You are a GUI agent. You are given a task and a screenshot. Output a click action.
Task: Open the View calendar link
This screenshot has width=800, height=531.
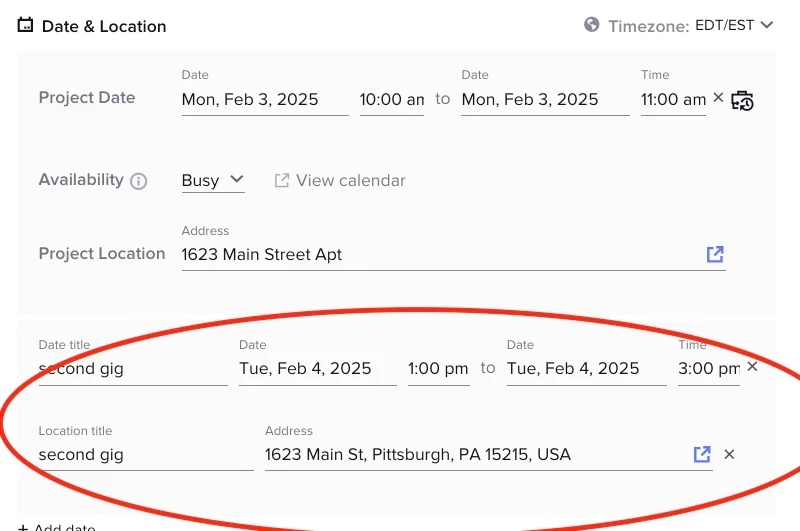click(340, 180)
